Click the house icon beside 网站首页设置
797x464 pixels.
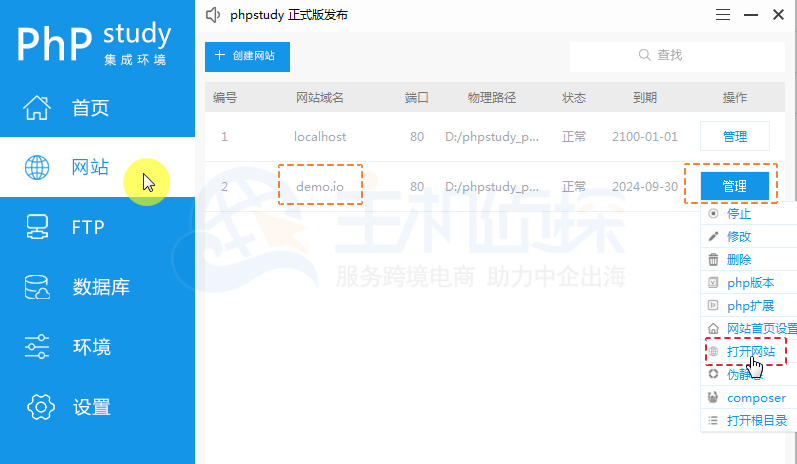click(x=713, y=329)
